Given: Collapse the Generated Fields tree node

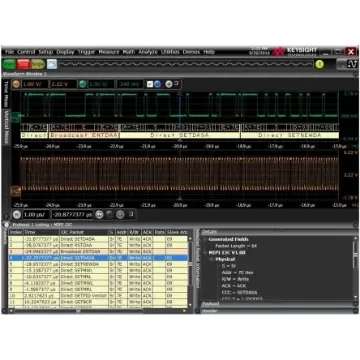Looking at the screenshot, I should [204, 239].
